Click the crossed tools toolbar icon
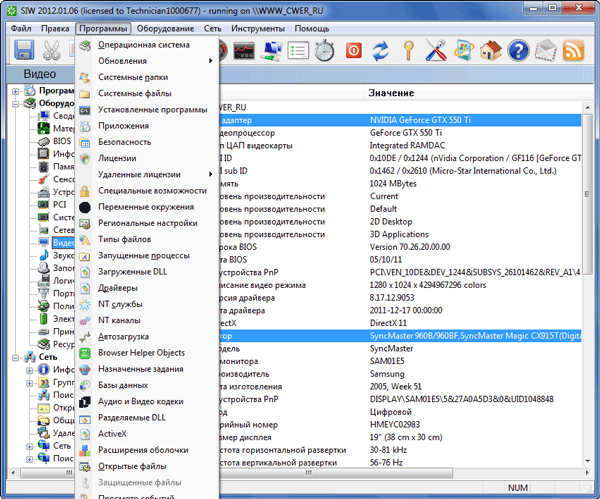The image size is (600, 499). [436, 49]
